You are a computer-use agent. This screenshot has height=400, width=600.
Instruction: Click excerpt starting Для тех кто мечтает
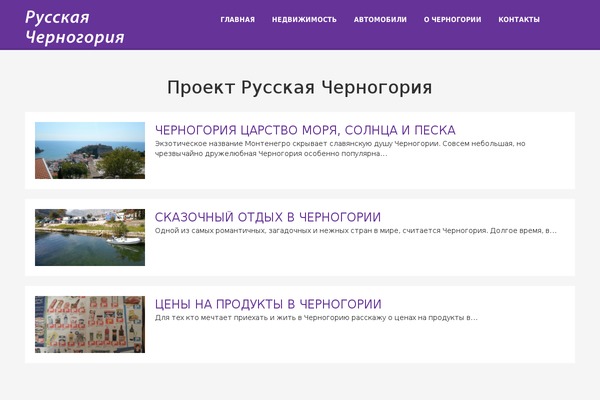click(316, 317)
